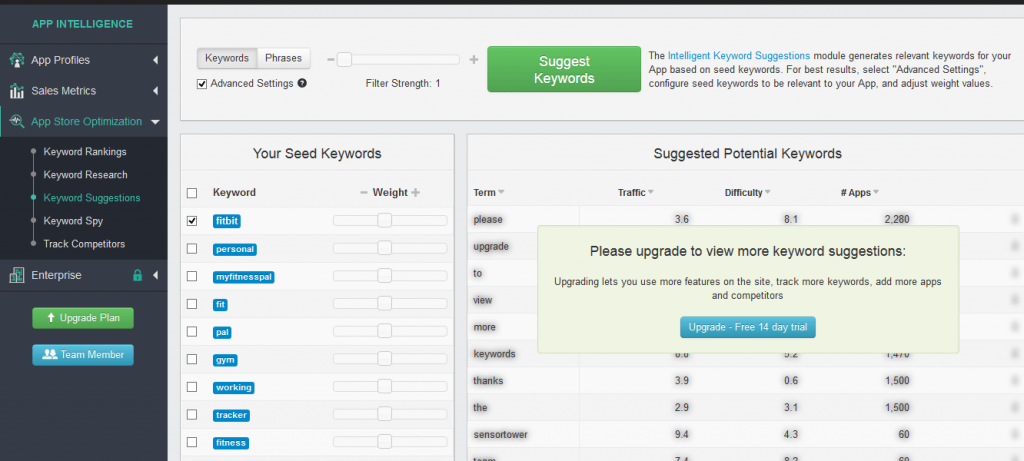Open Keyword Spy submenu item

[73, 221]
